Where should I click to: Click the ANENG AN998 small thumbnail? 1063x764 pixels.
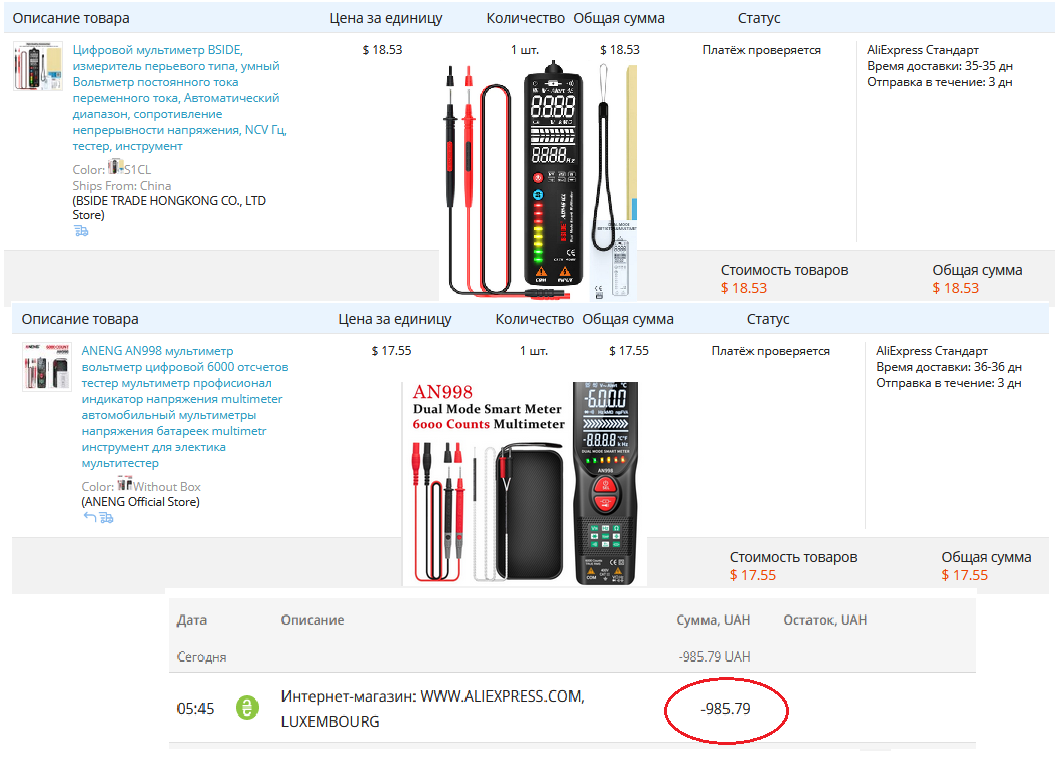point(47,367)
